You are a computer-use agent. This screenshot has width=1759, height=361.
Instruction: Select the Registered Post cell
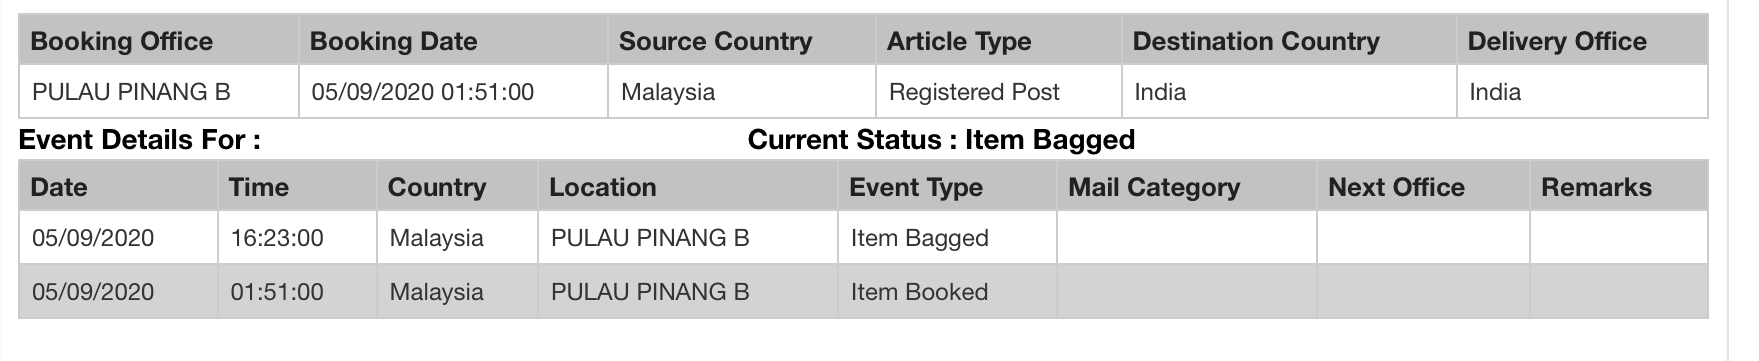click(999, 92)
